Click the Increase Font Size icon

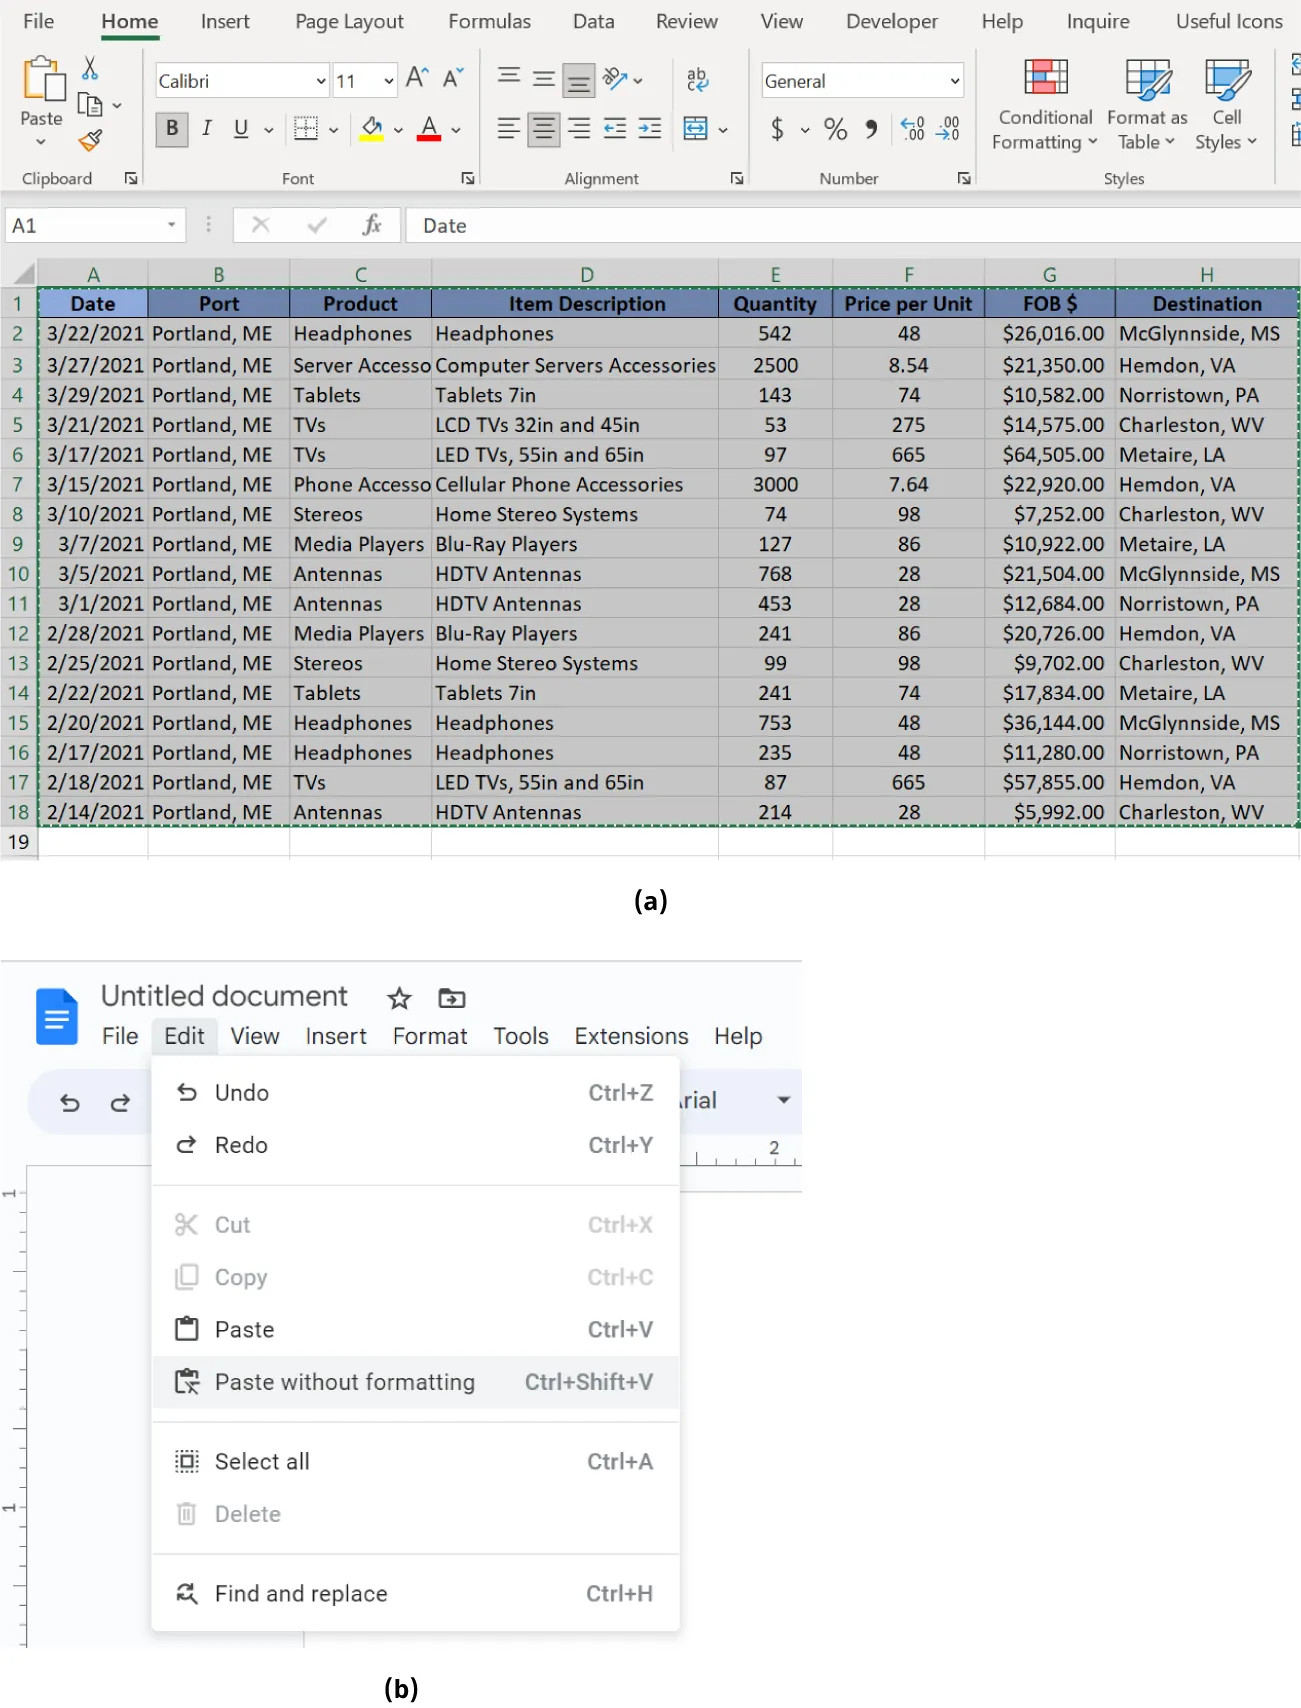pyautogui.click(x=418, y=79)
